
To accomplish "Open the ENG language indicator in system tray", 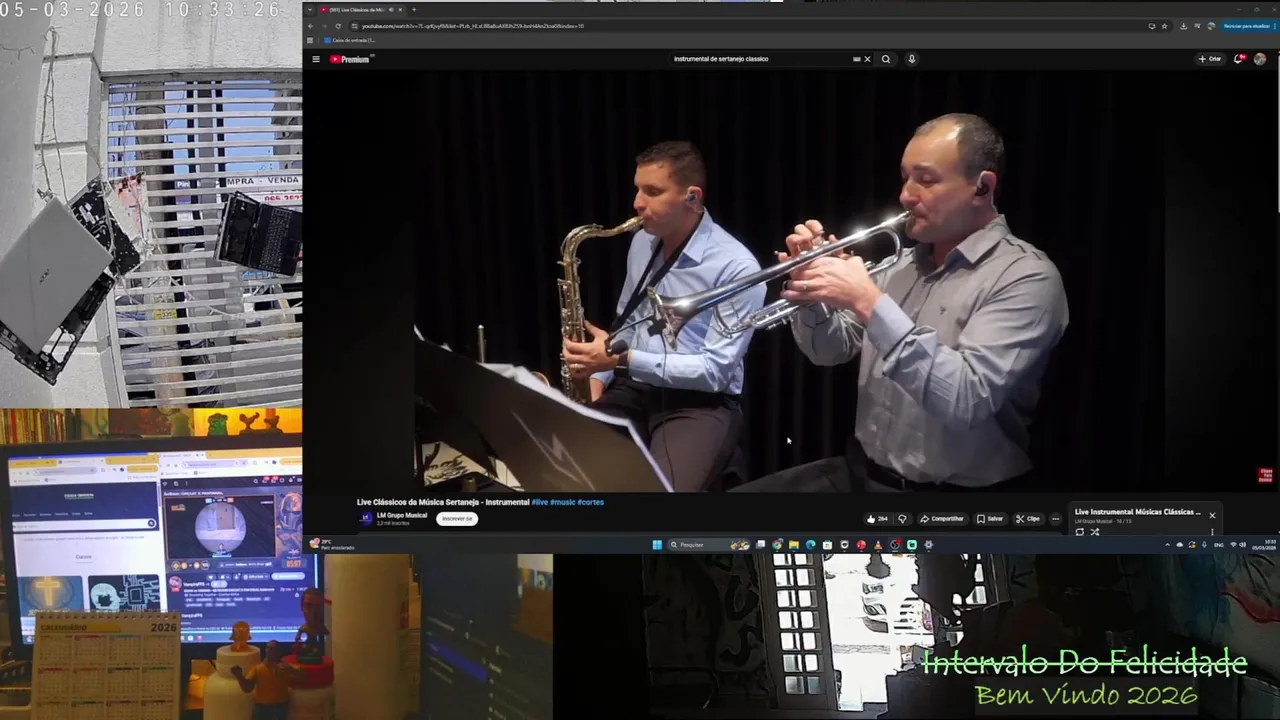I will tap(1219, 545).
